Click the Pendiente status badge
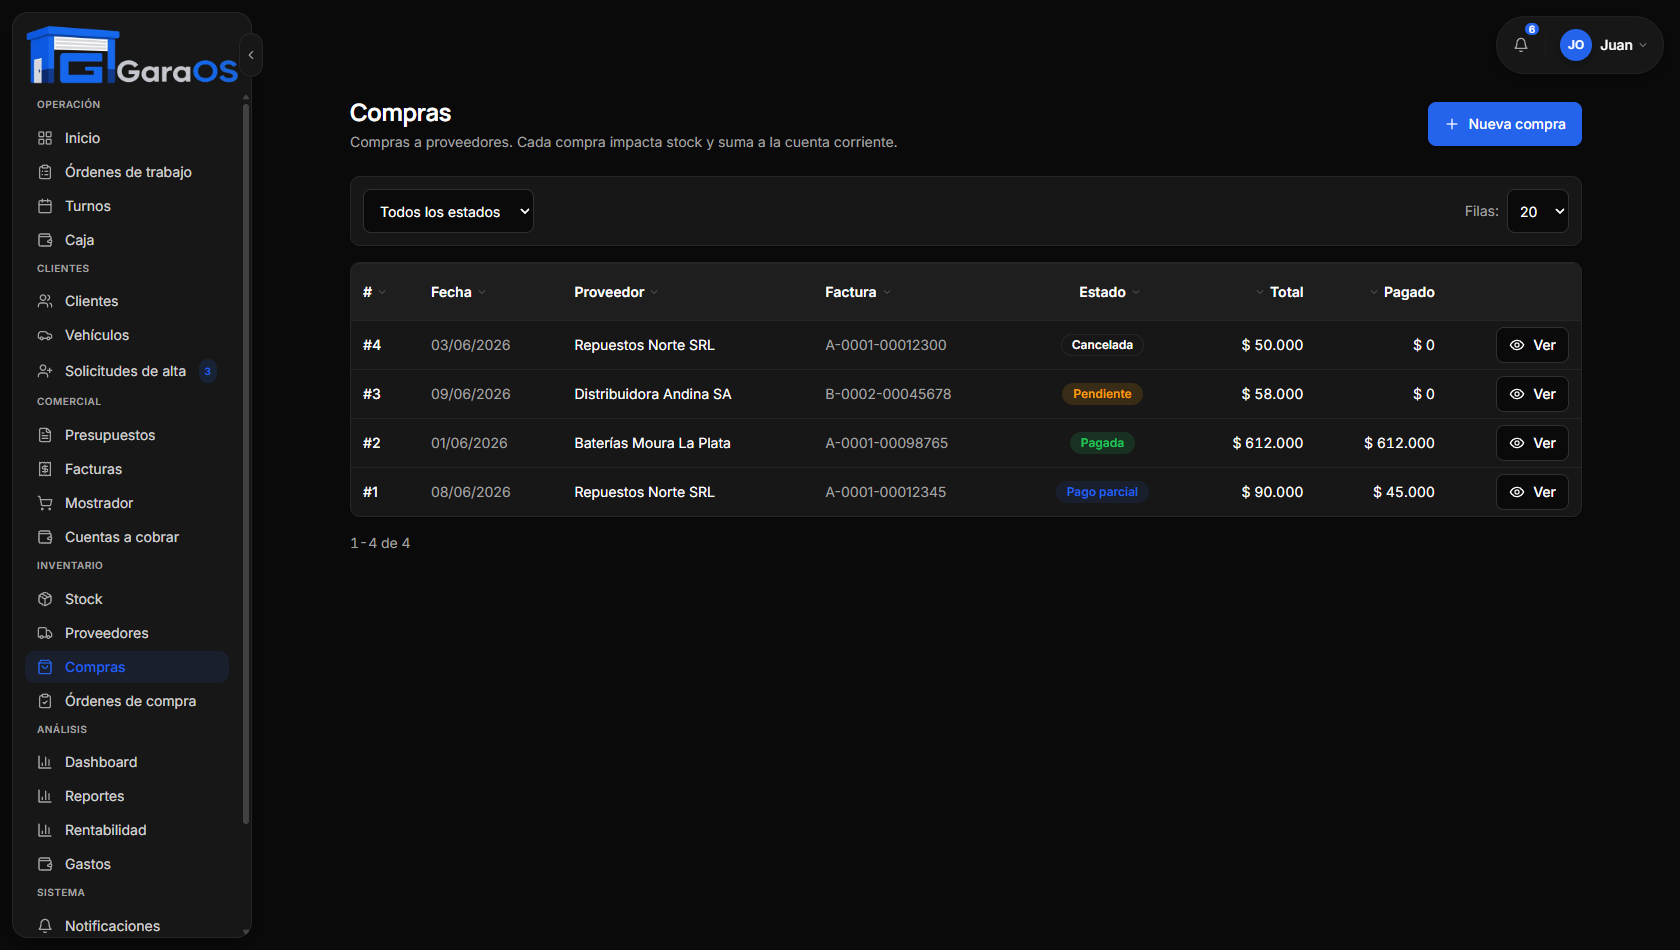1680x950 pixels. [x=1102, y=394]
